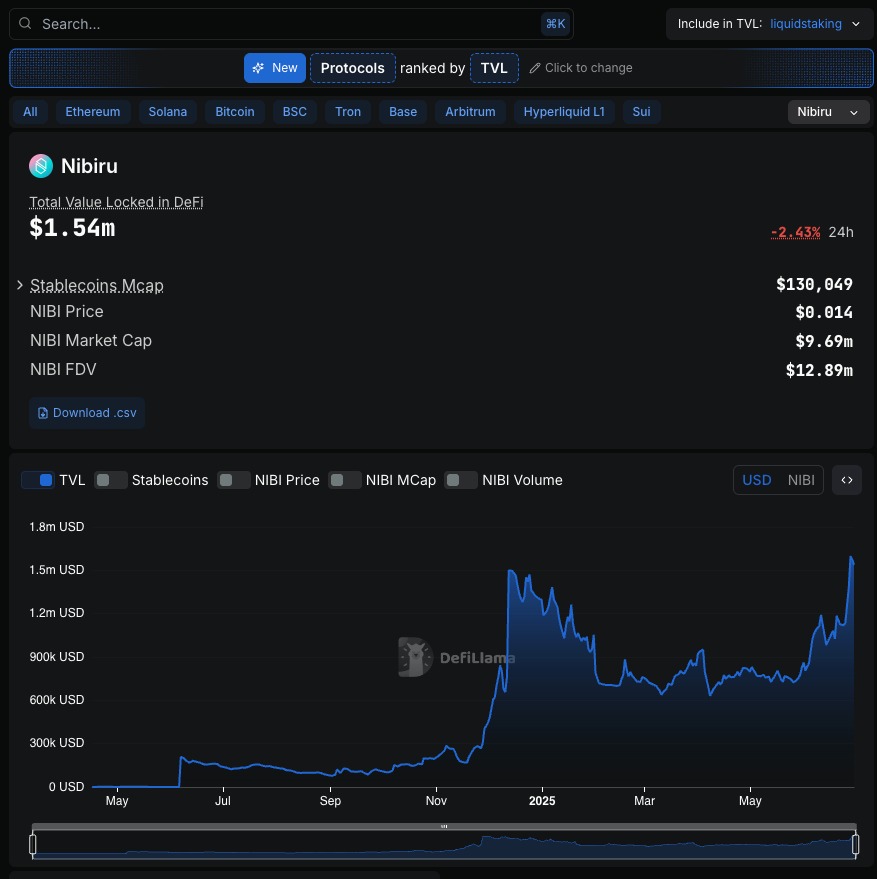Click the NIBI Price $0.014 value

tap(824, 312)
